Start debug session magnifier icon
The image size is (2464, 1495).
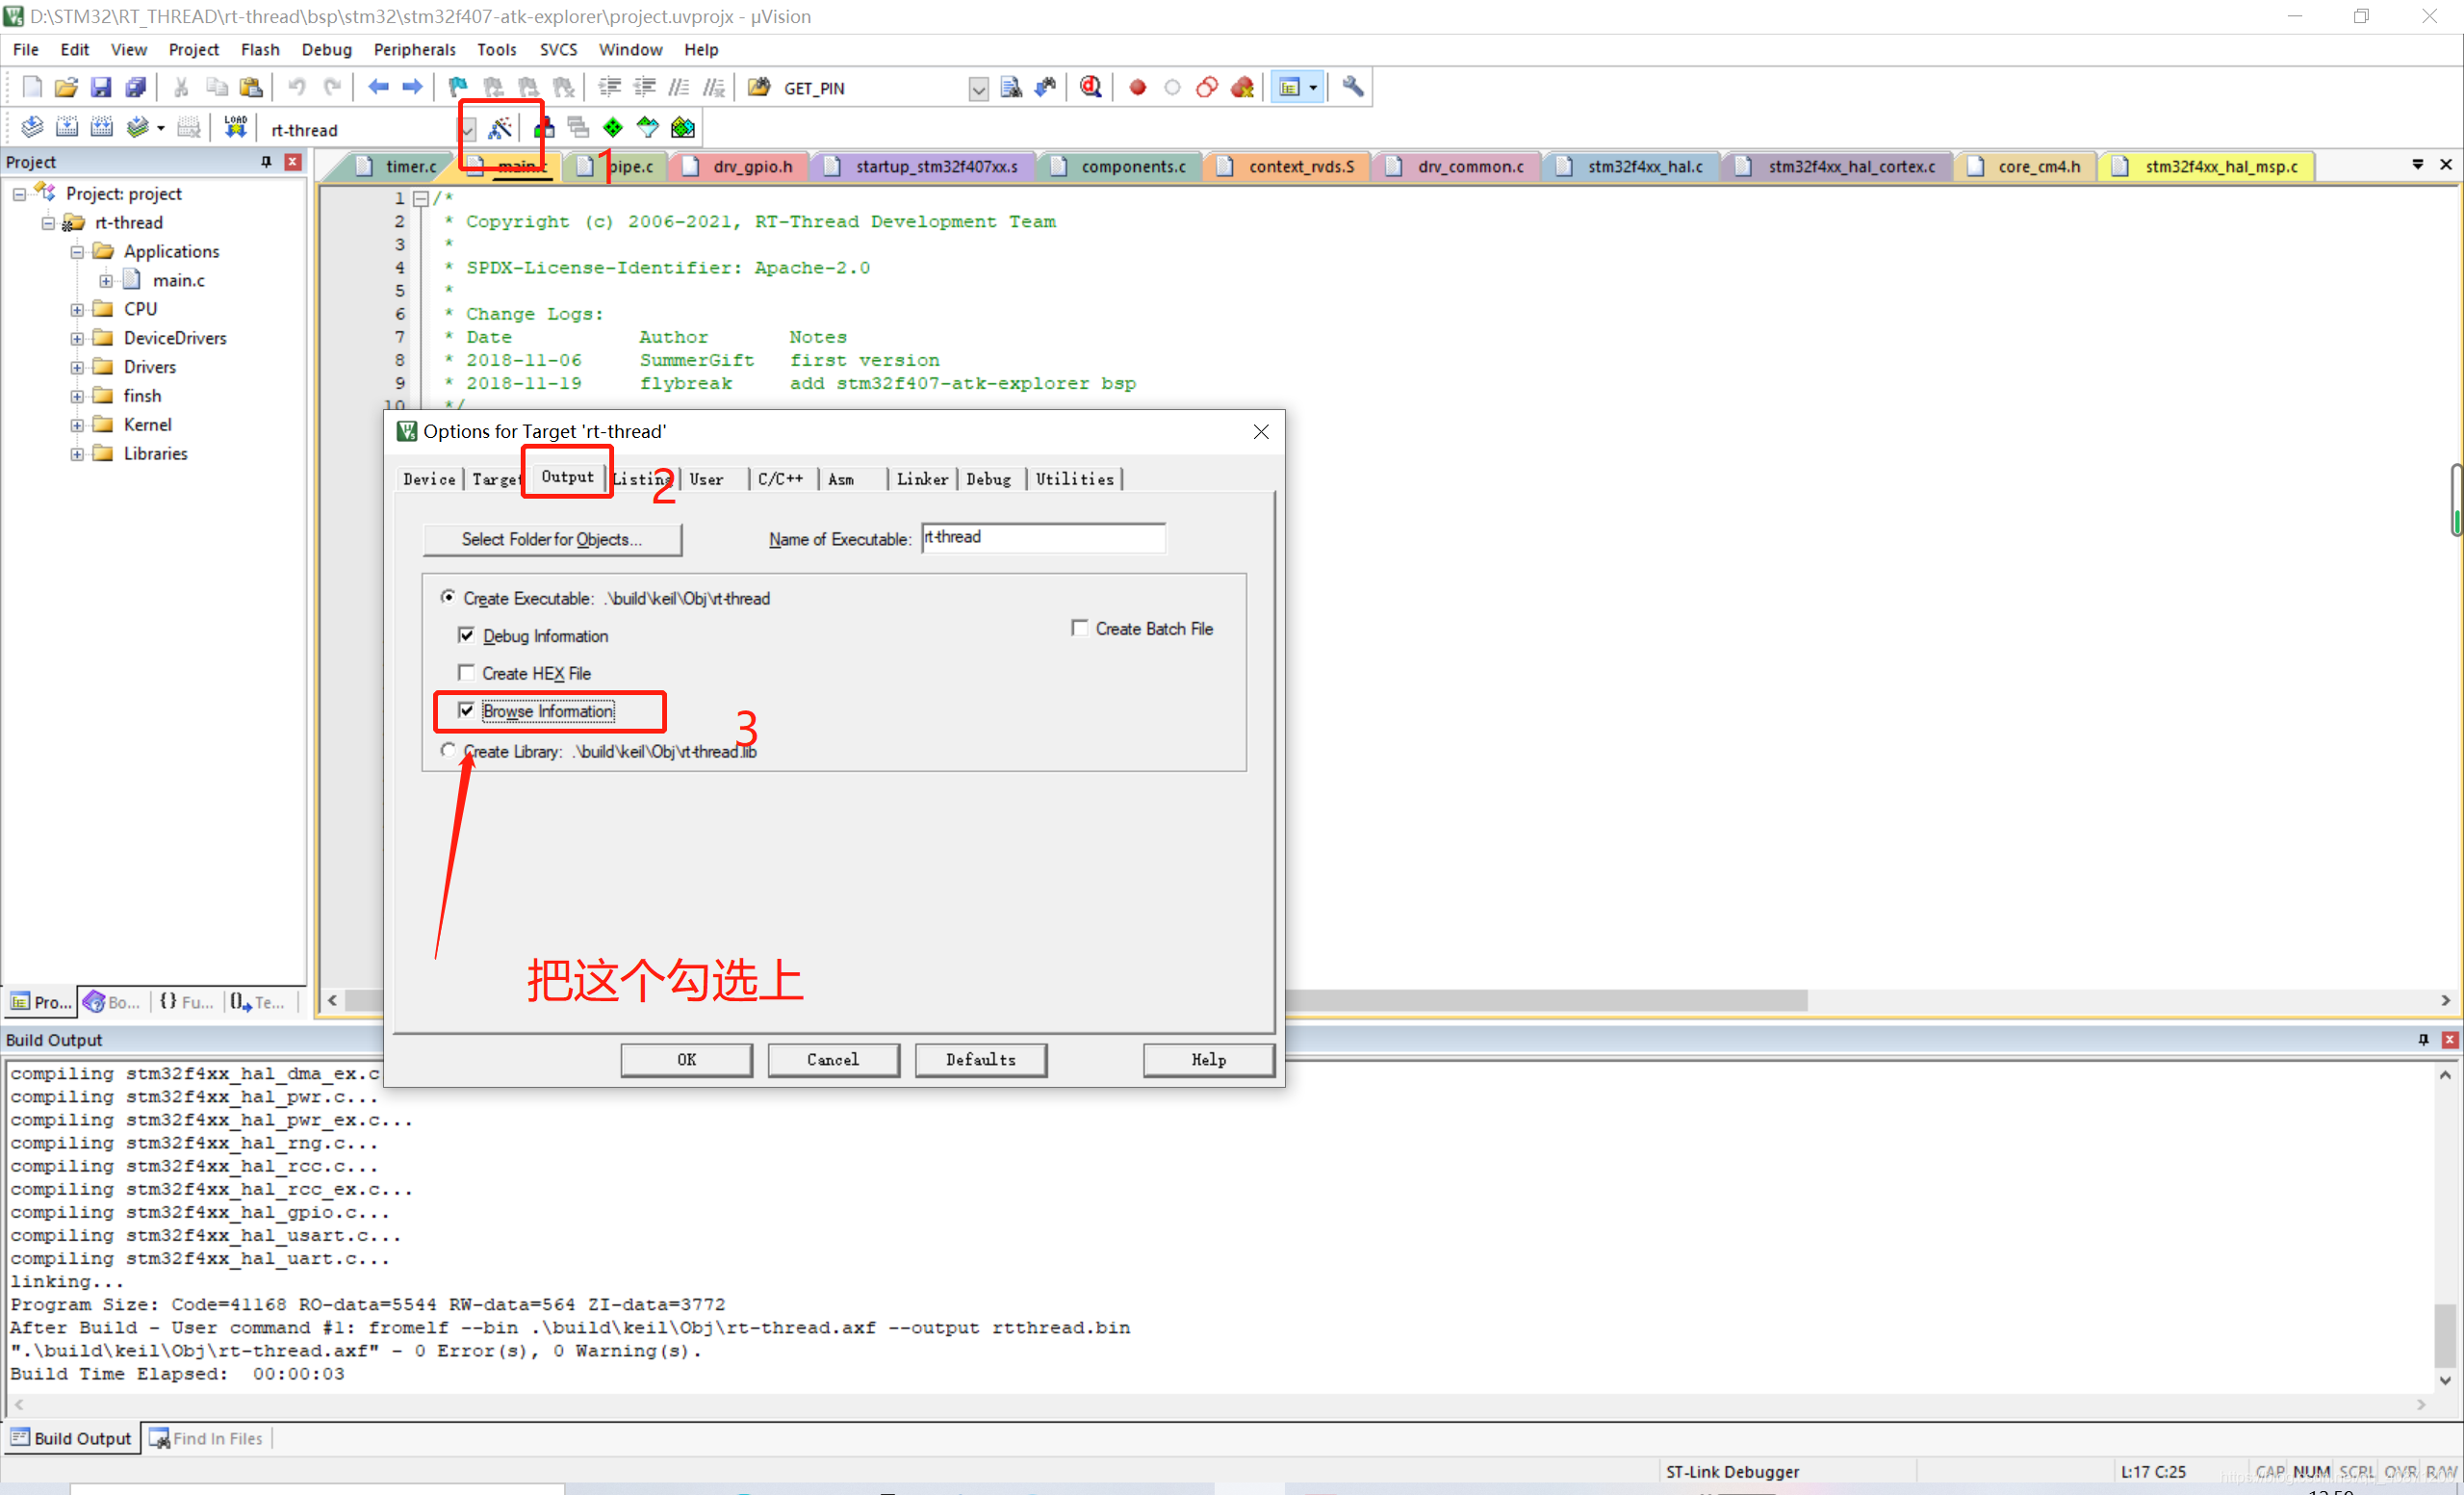(1091, 87)
